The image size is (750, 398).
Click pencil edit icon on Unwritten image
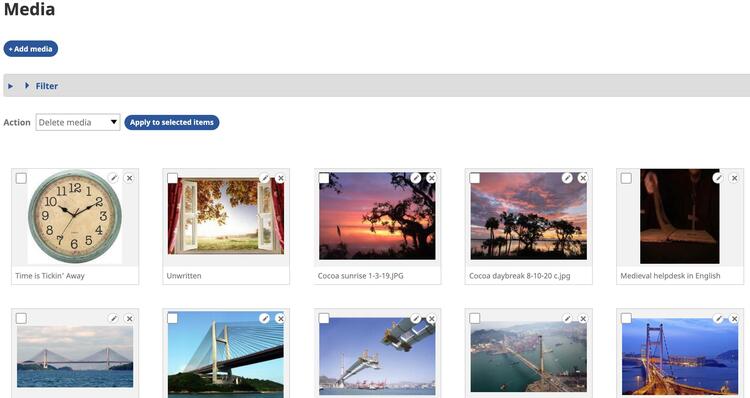click(265, 178)
